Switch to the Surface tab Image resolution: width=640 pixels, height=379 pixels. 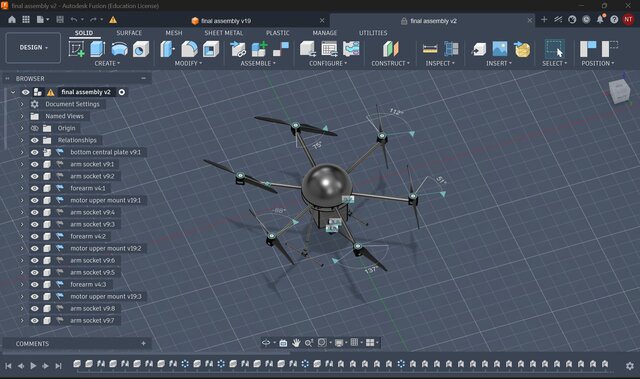[x=129, y=33]
